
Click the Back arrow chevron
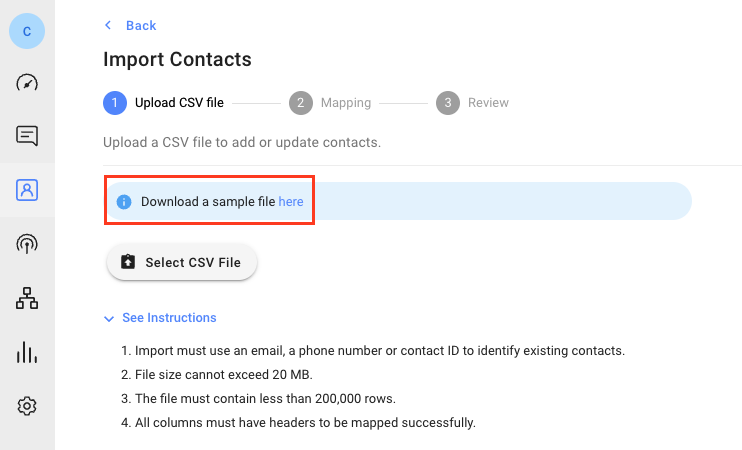[x=109, y=26]
